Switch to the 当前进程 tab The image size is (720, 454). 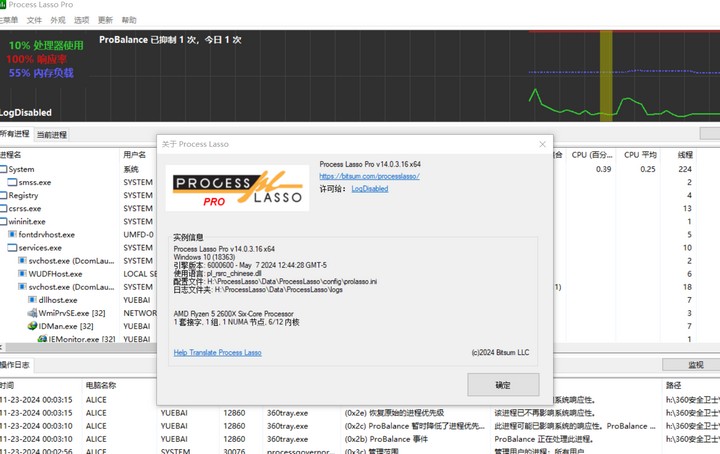coord(52,135)
